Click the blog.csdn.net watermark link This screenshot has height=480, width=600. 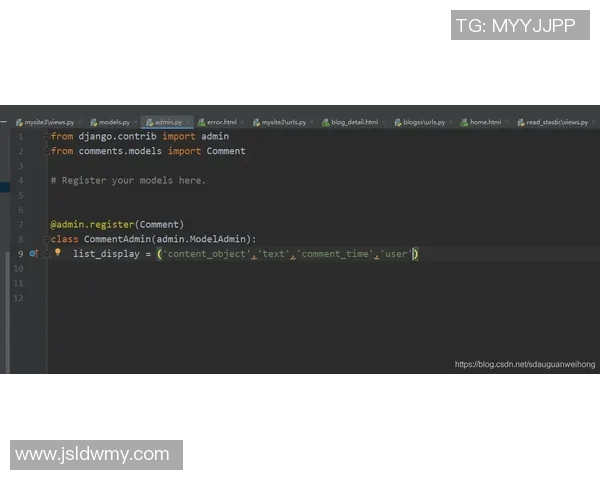524,365
